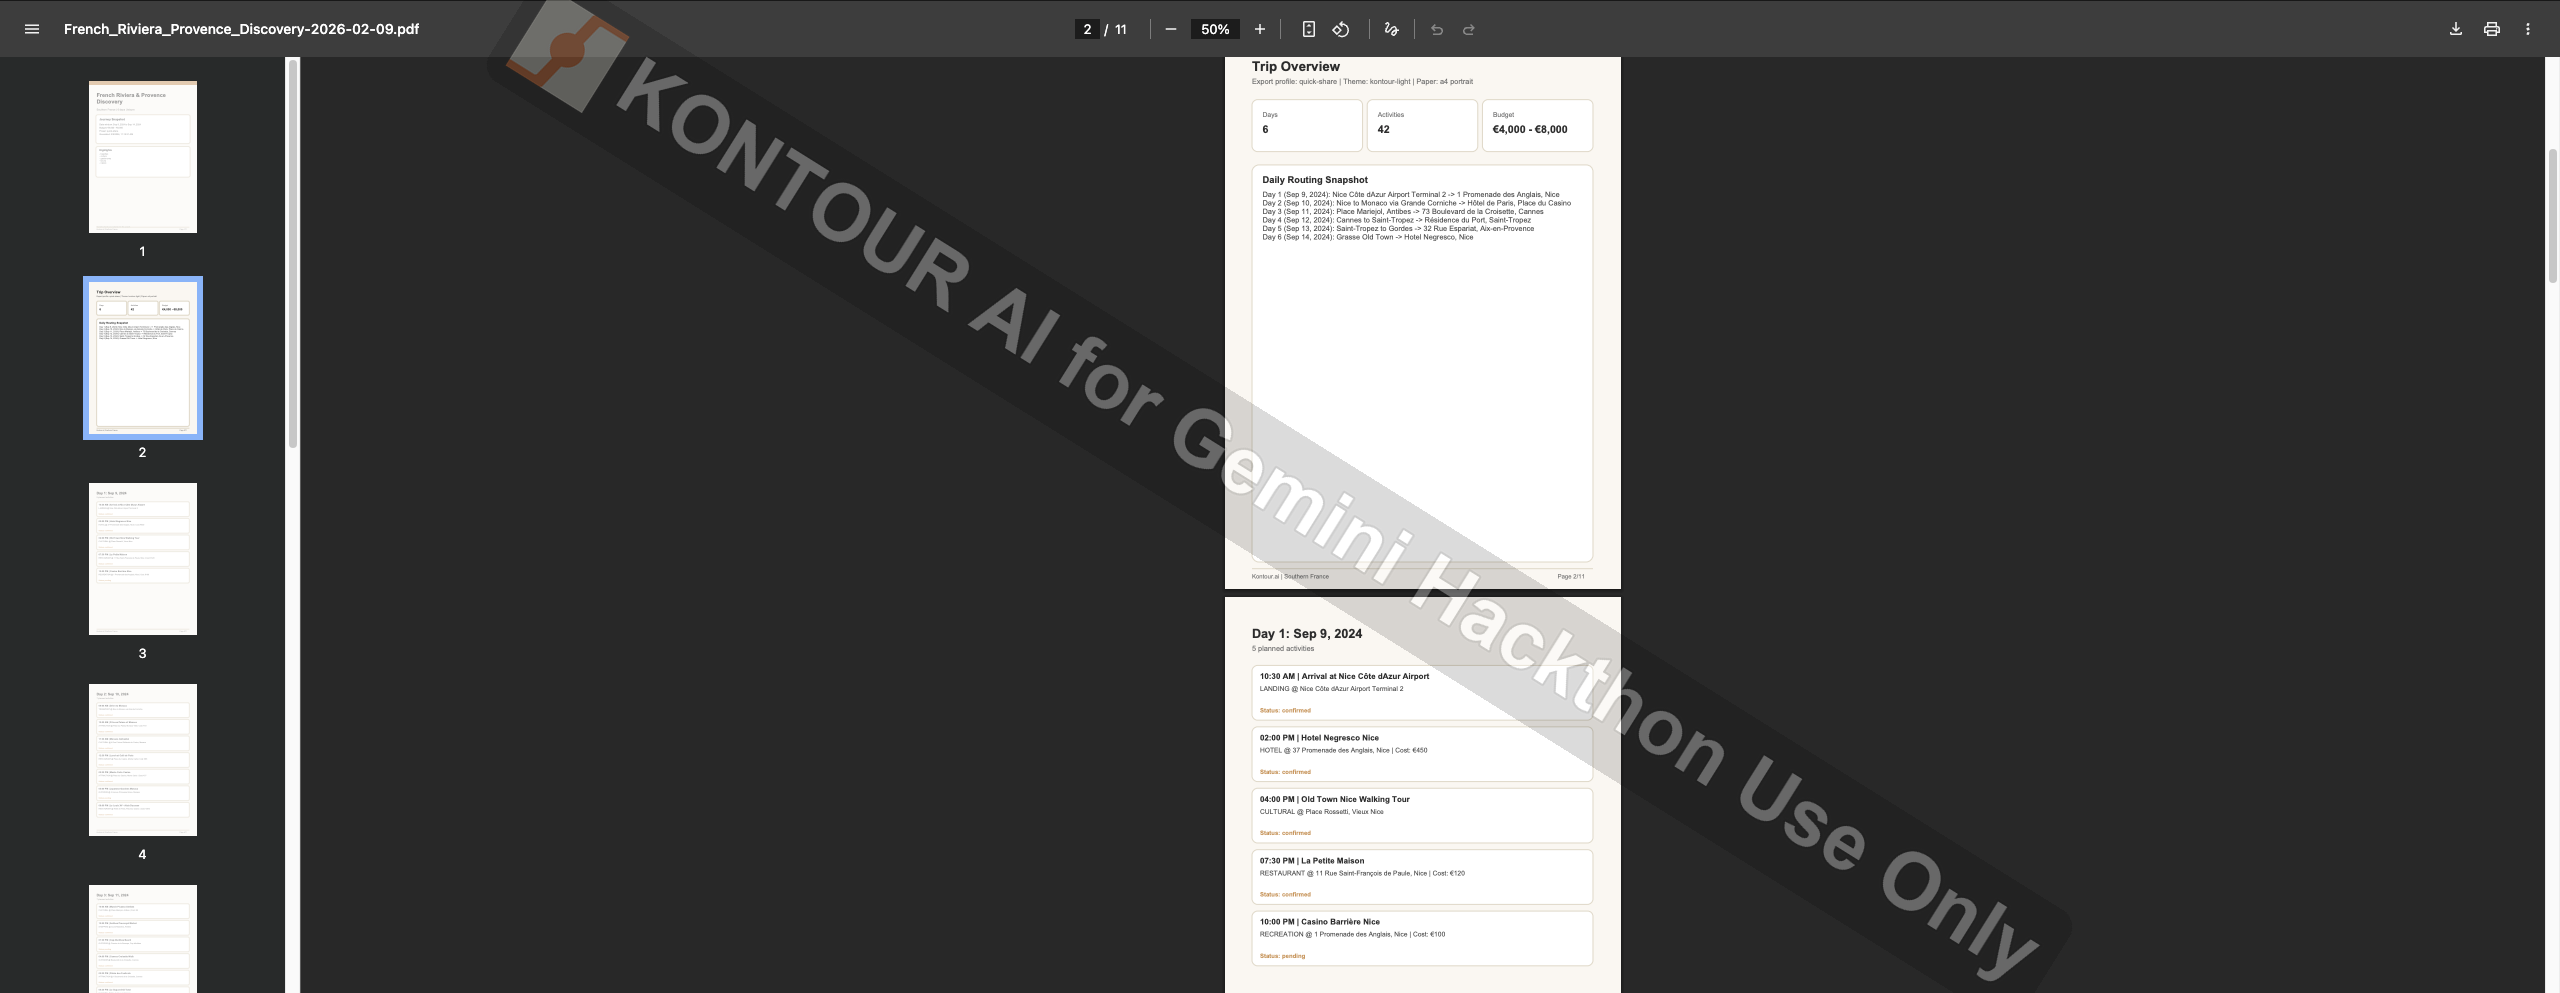Rotate the document counterclockwise
This screenshot has width=2560, height=993.
pos(1341,29)
